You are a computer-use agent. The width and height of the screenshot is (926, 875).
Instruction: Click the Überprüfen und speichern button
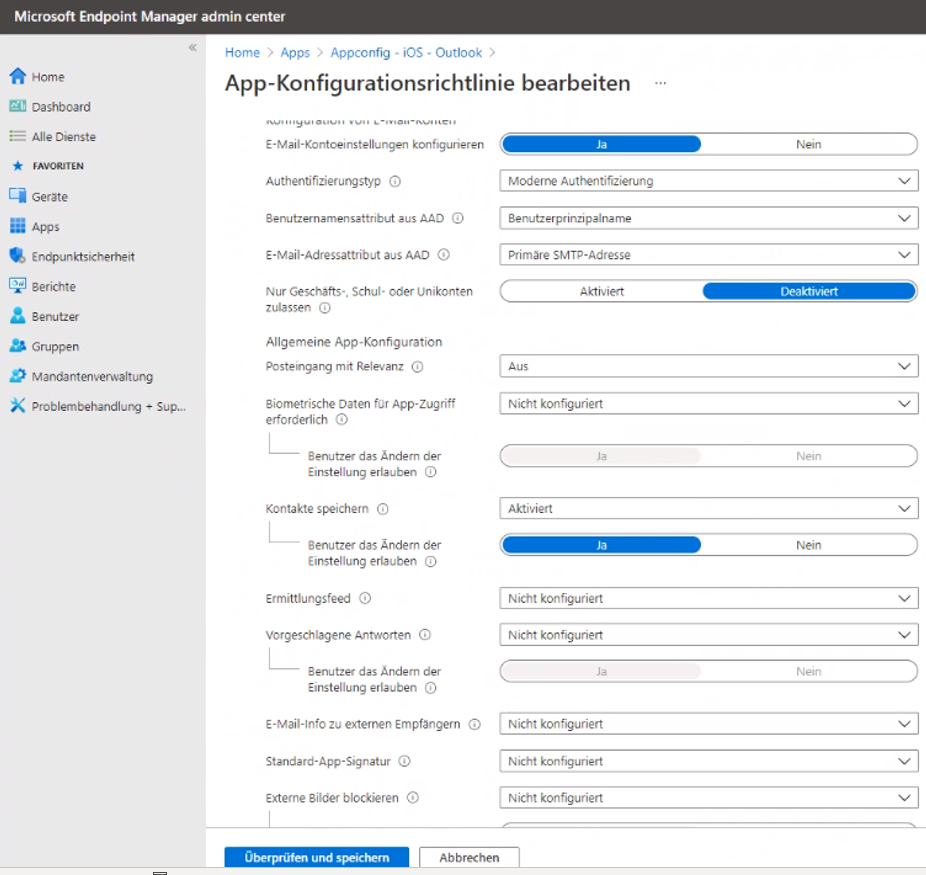coord(317,858)
